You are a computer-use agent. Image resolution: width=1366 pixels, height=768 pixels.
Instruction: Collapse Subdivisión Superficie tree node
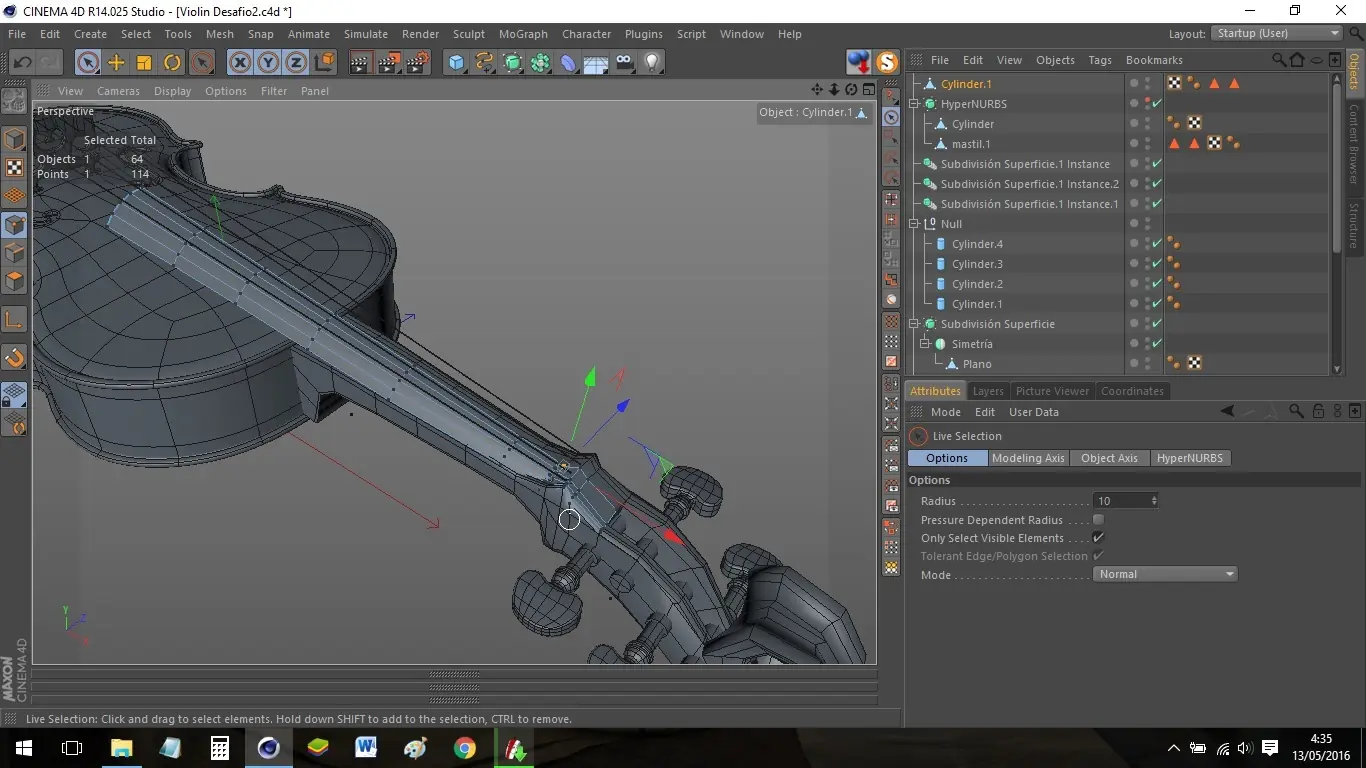[914, 324]
